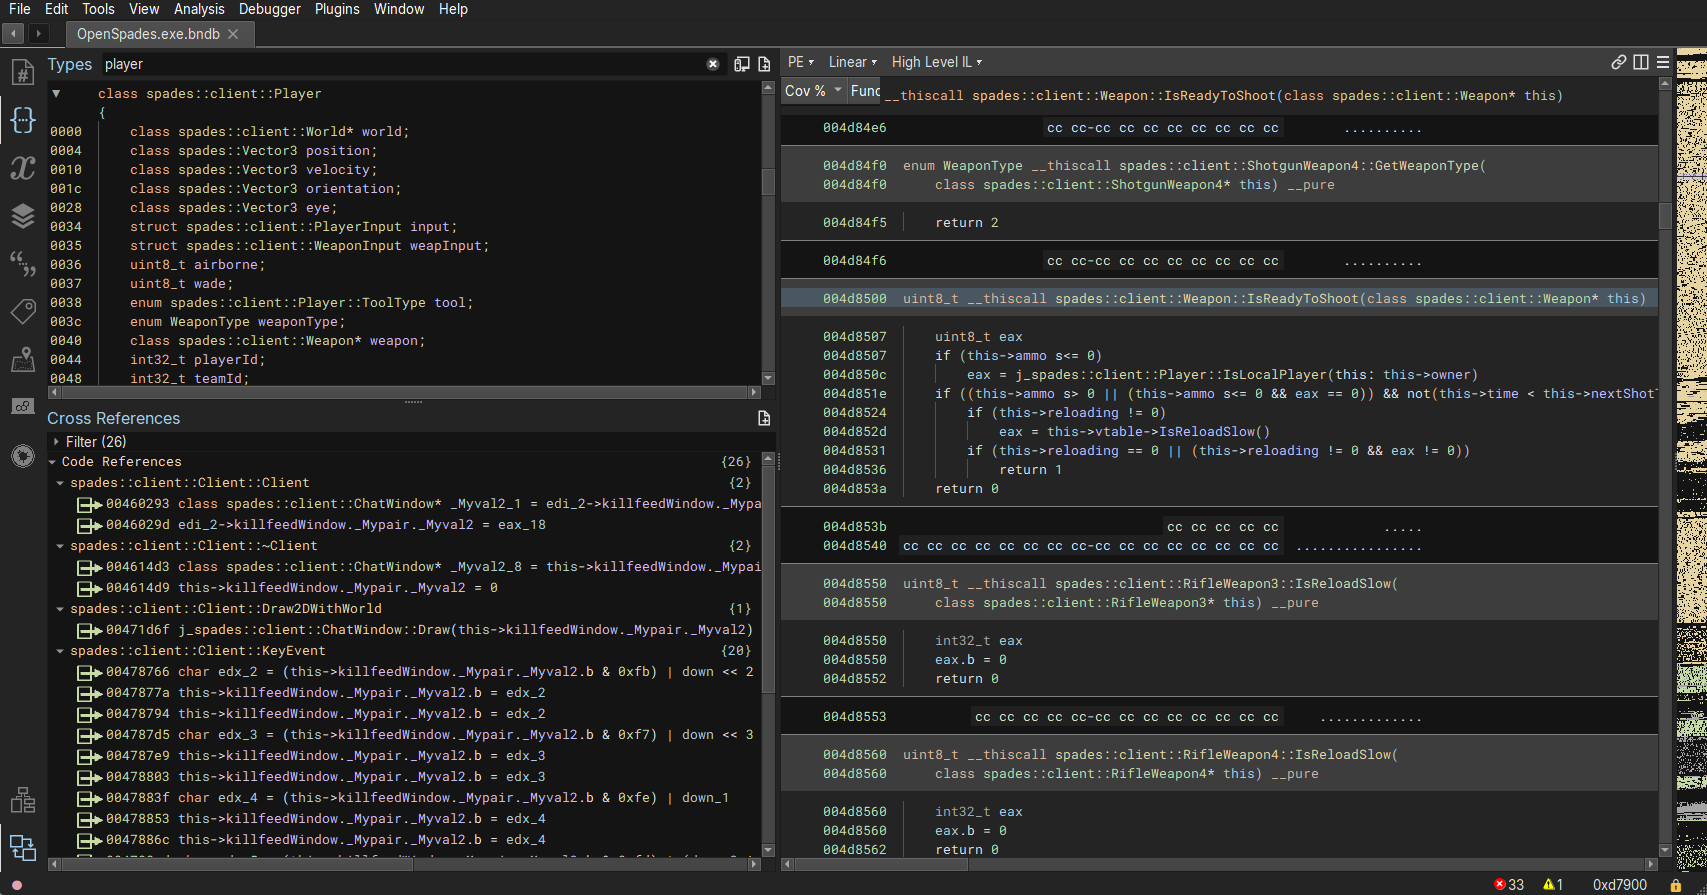
Task: Navigate forward with right arrow
Action: click(38, 33)
